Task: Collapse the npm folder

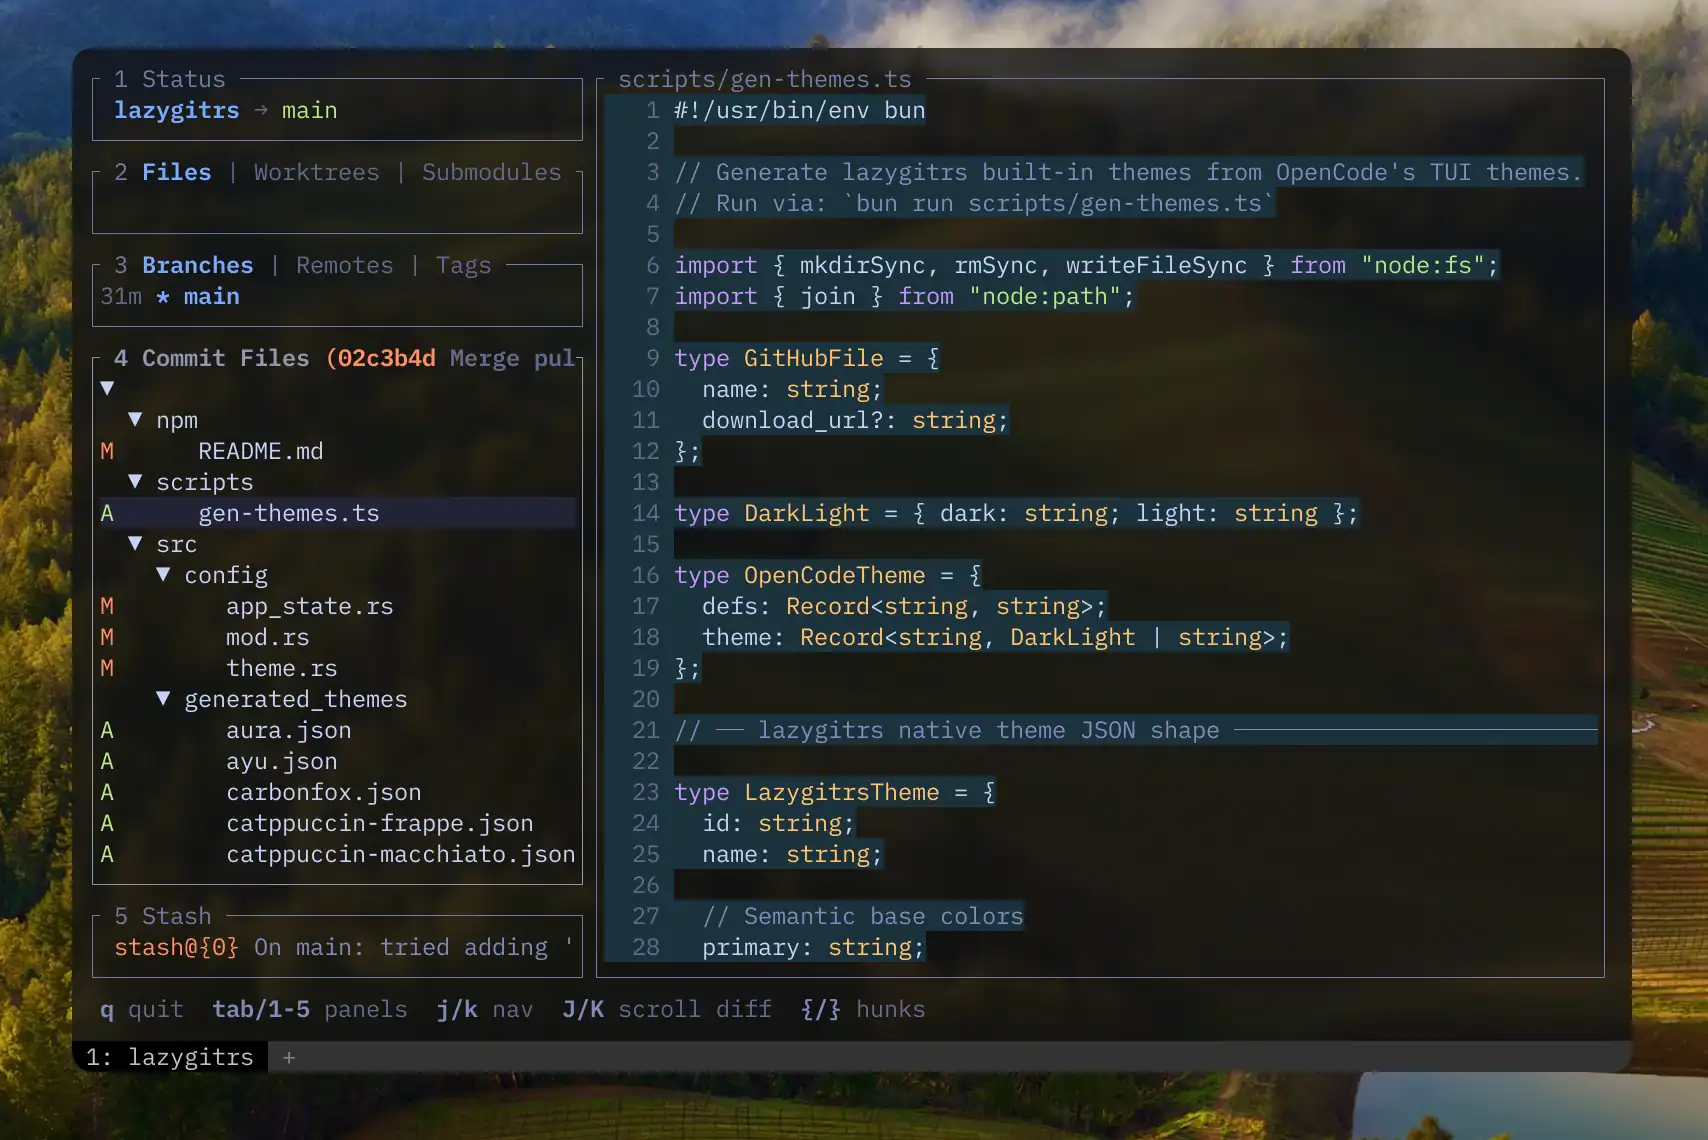Action: pyautogui.click(x=135, y=419)
